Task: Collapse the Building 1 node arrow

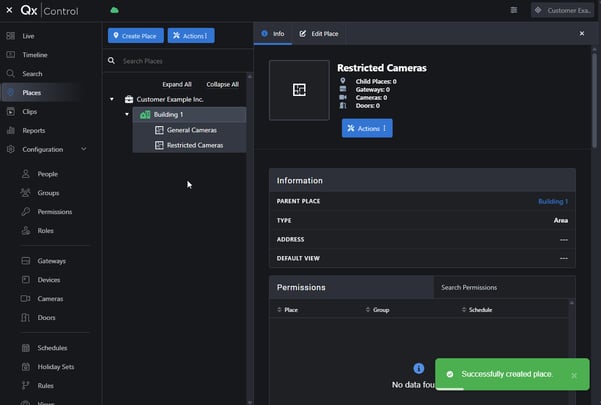Action: click(127, 114)
